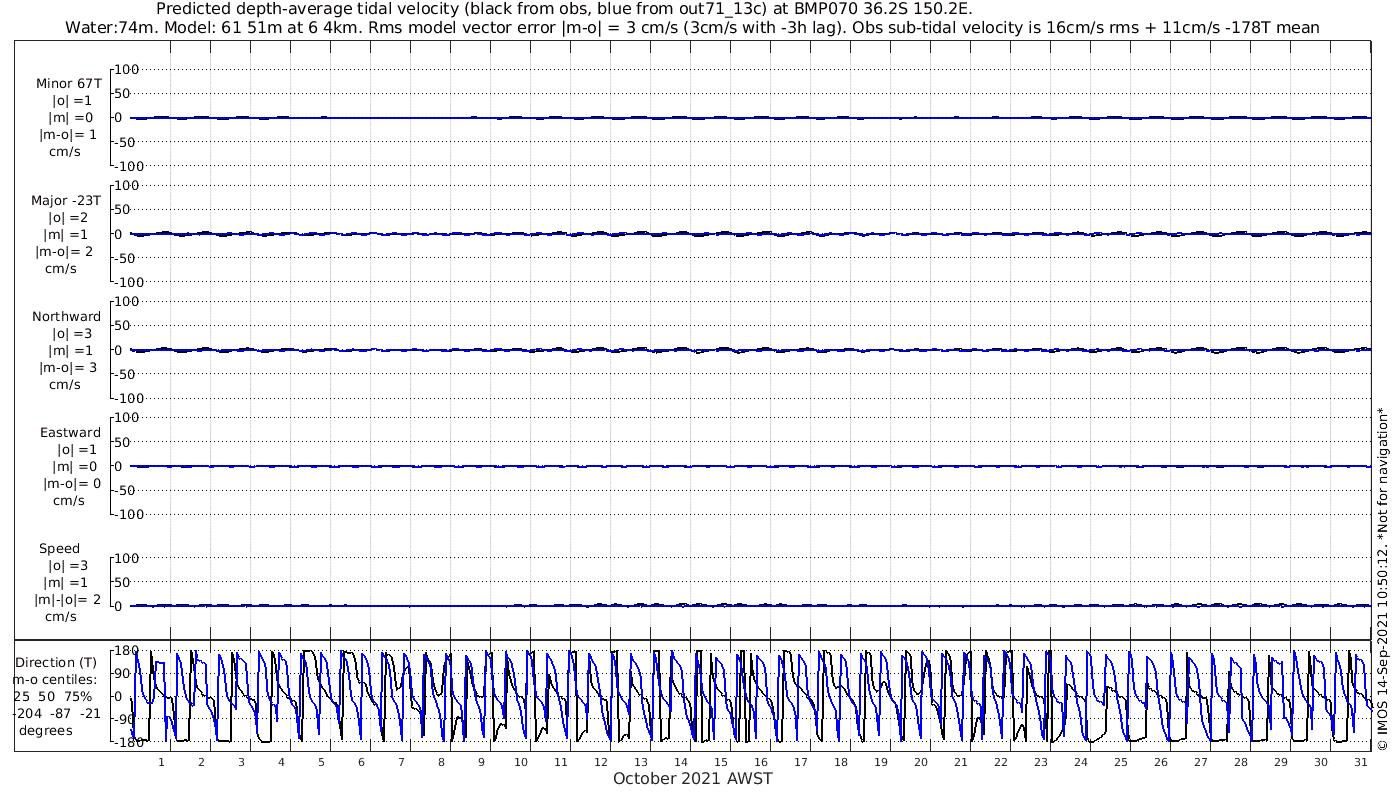
Task: Select '|m-o|= 3' in the Northward panel
Action: click(x=68, y=368)
